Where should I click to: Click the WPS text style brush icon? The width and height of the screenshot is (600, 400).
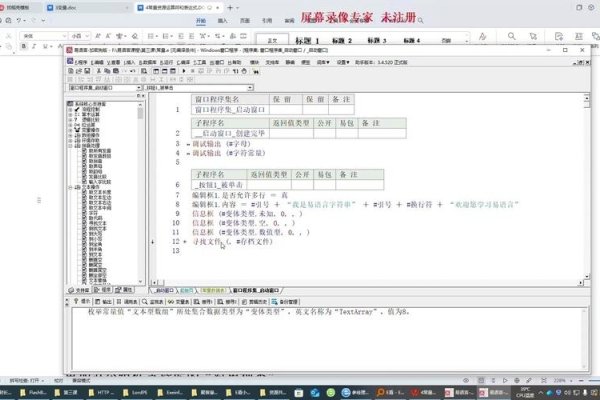483,36
